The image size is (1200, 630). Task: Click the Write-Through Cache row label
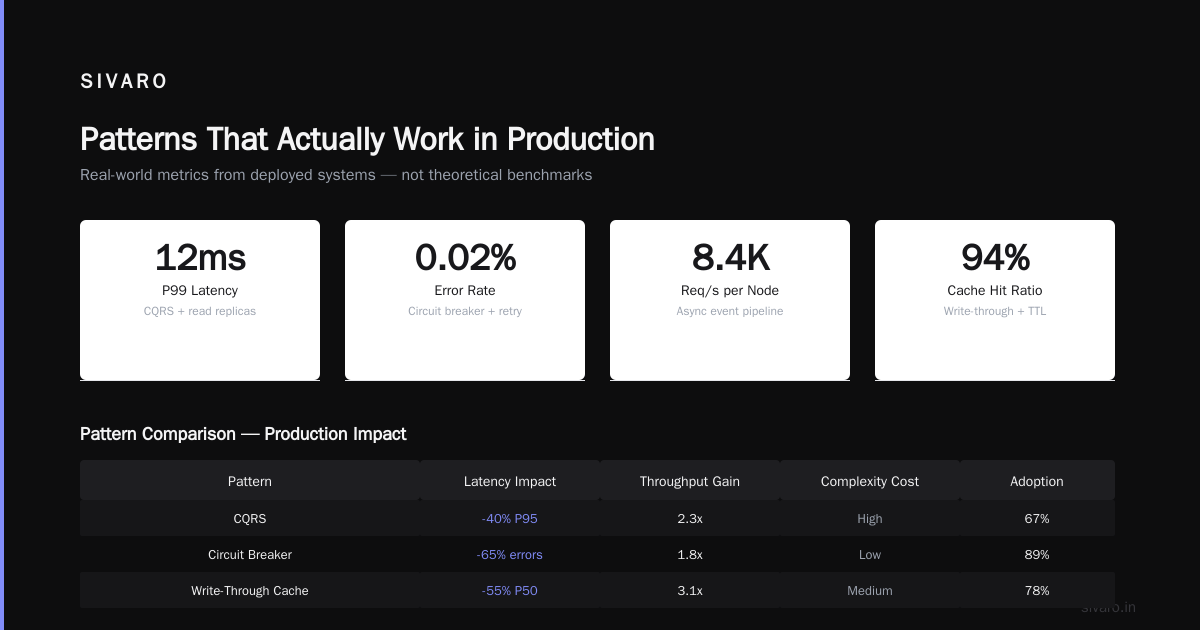[x=250, y=591]
